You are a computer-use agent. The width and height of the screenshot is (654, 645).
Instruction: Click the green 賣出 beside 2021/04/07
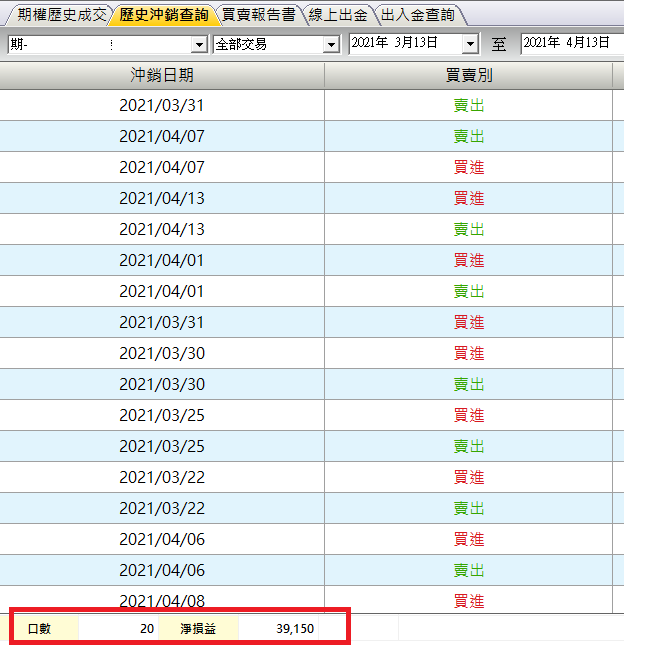tap(469, 136)
